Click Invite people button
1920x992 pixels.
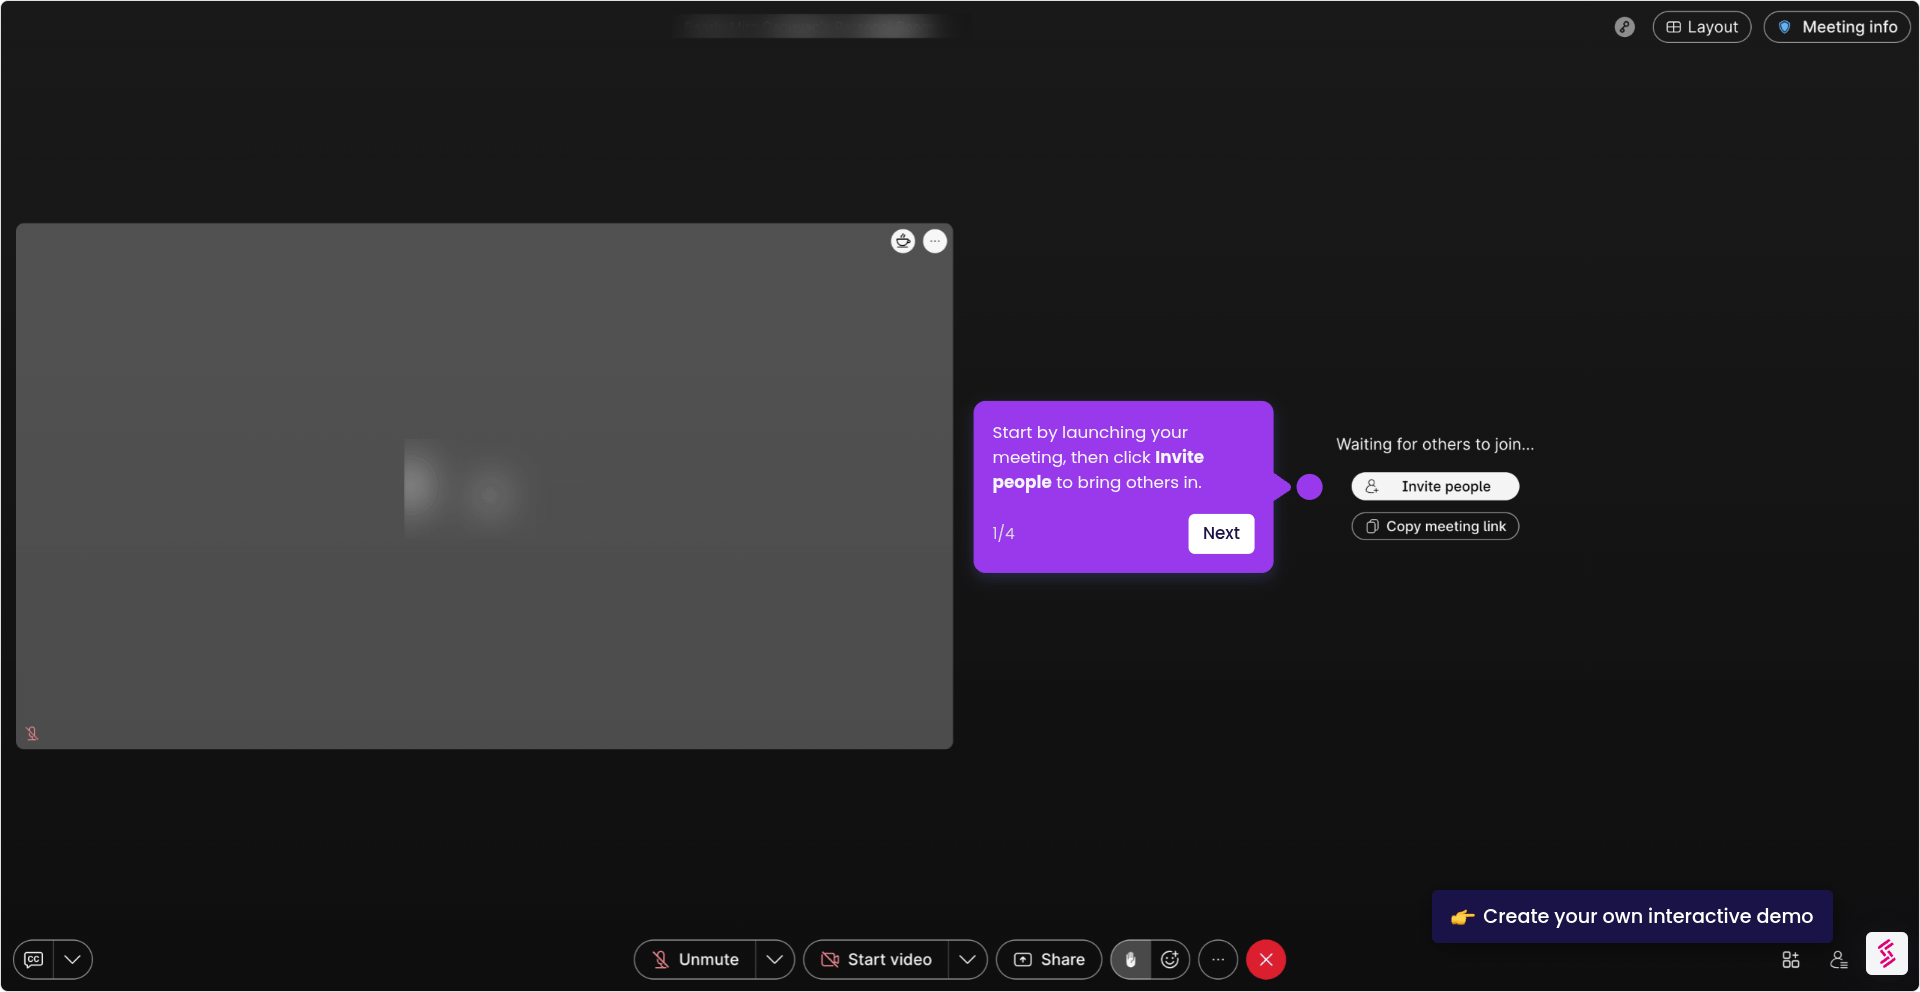pyautogui.click(x=1435, y=486)
